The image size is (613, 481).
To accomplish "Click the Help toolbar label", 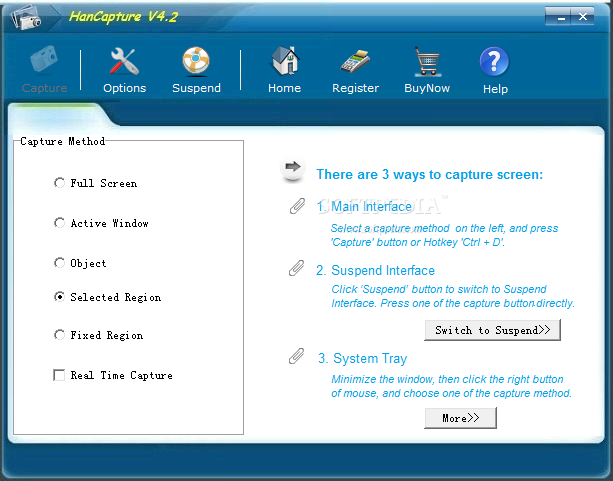I will point(495,89).
